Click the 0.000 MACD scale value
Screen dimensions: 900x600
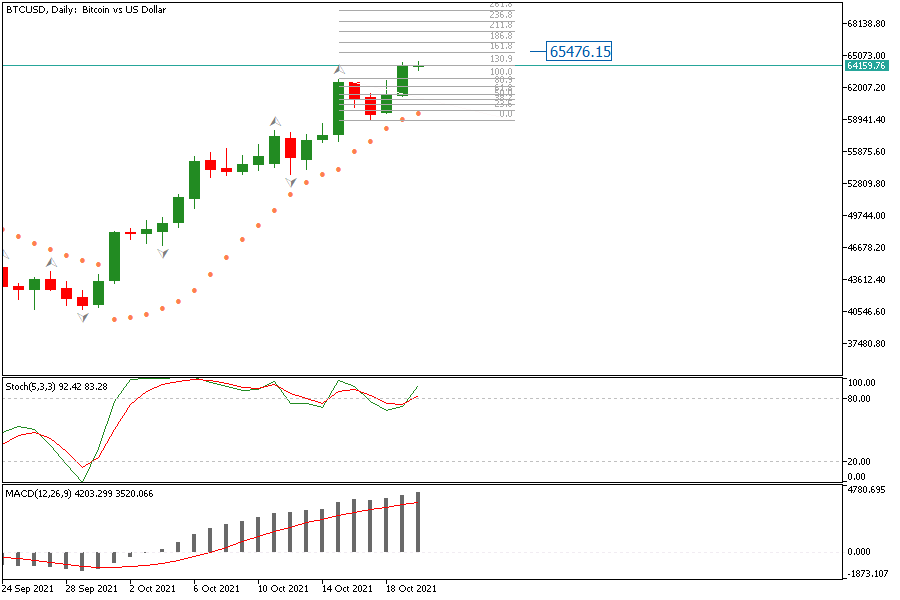(x=859, y=552)
